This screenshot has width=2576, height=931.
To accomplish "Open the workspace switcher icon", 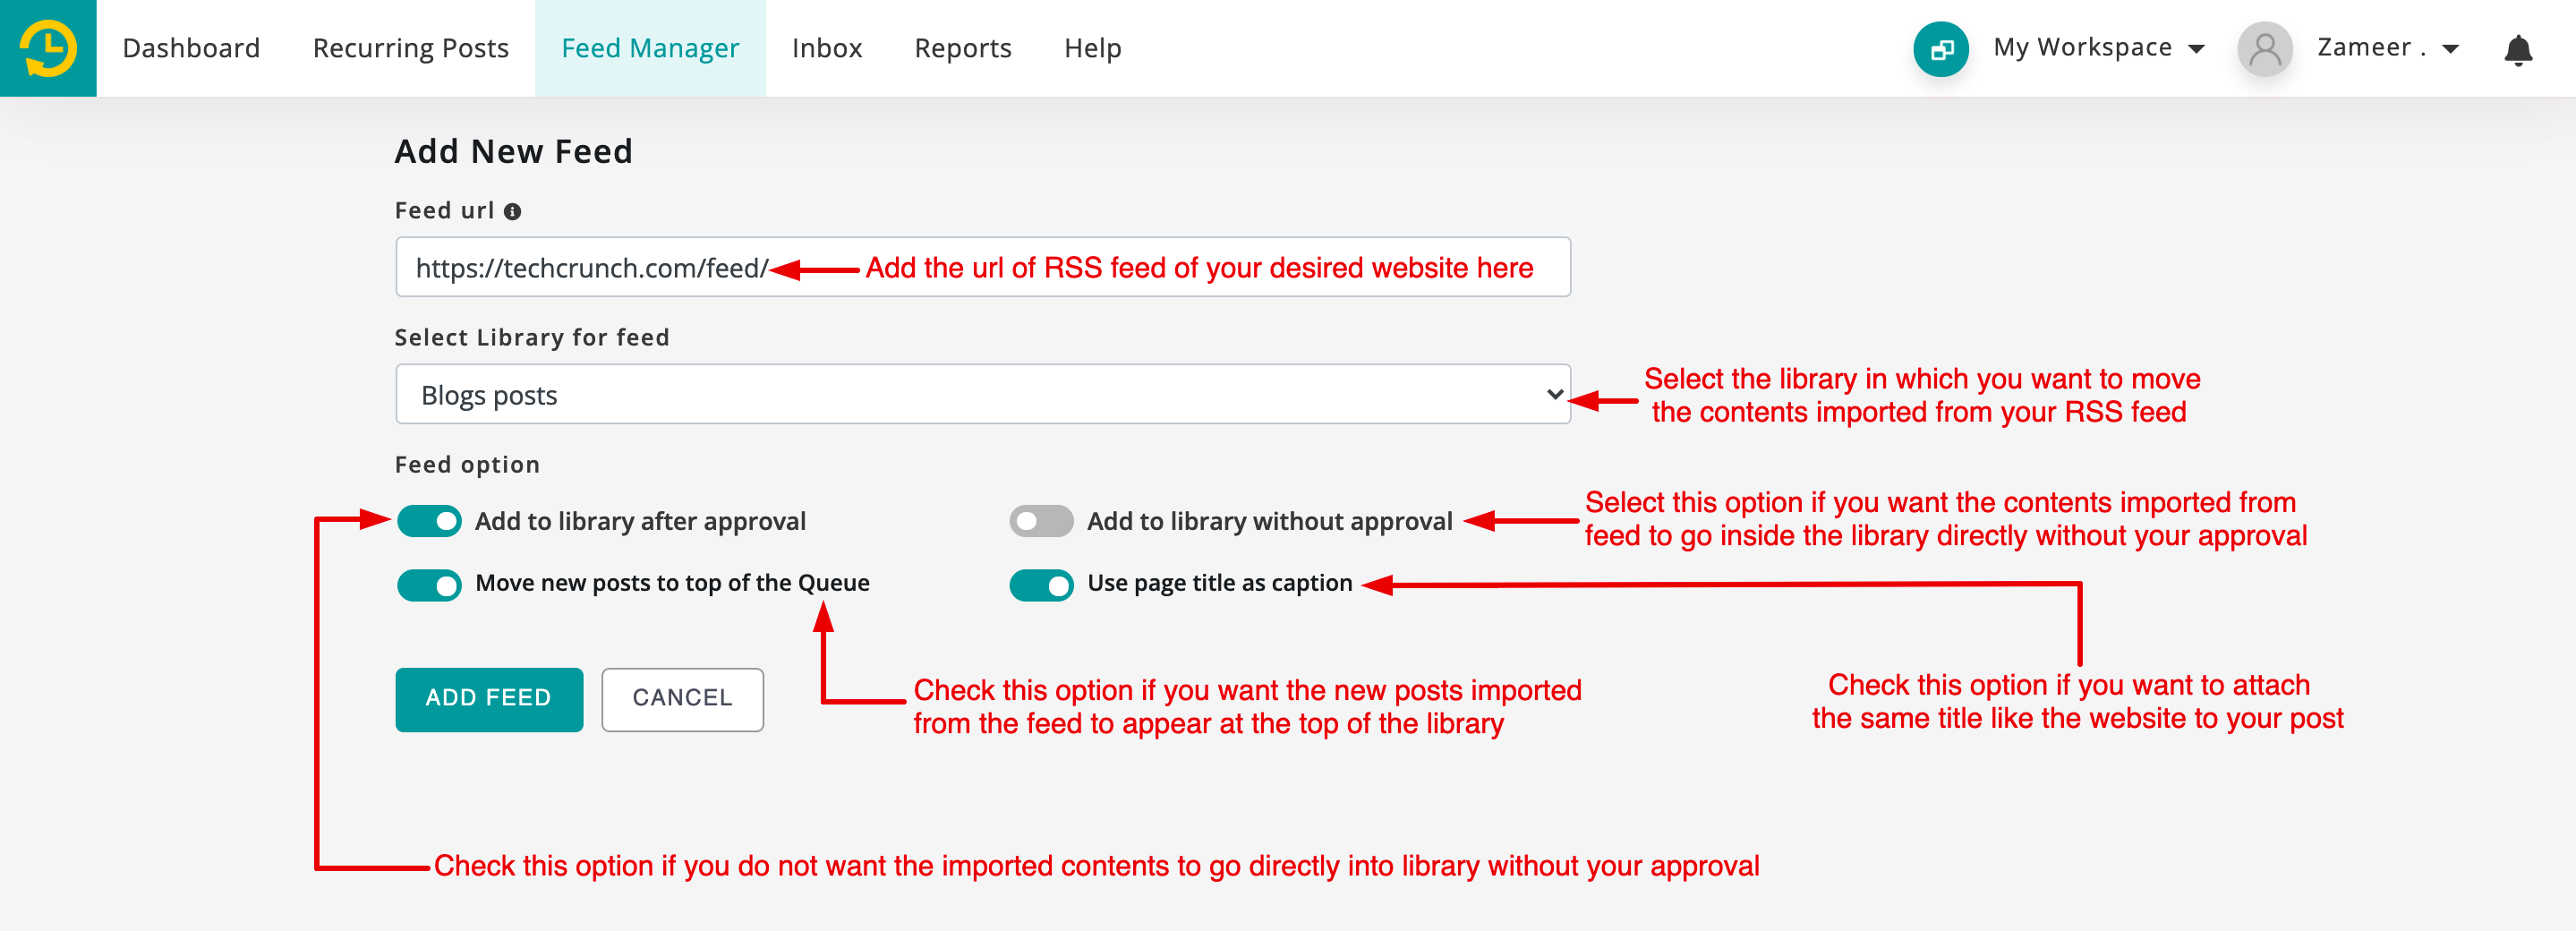I will click(x=1940, y=49).
